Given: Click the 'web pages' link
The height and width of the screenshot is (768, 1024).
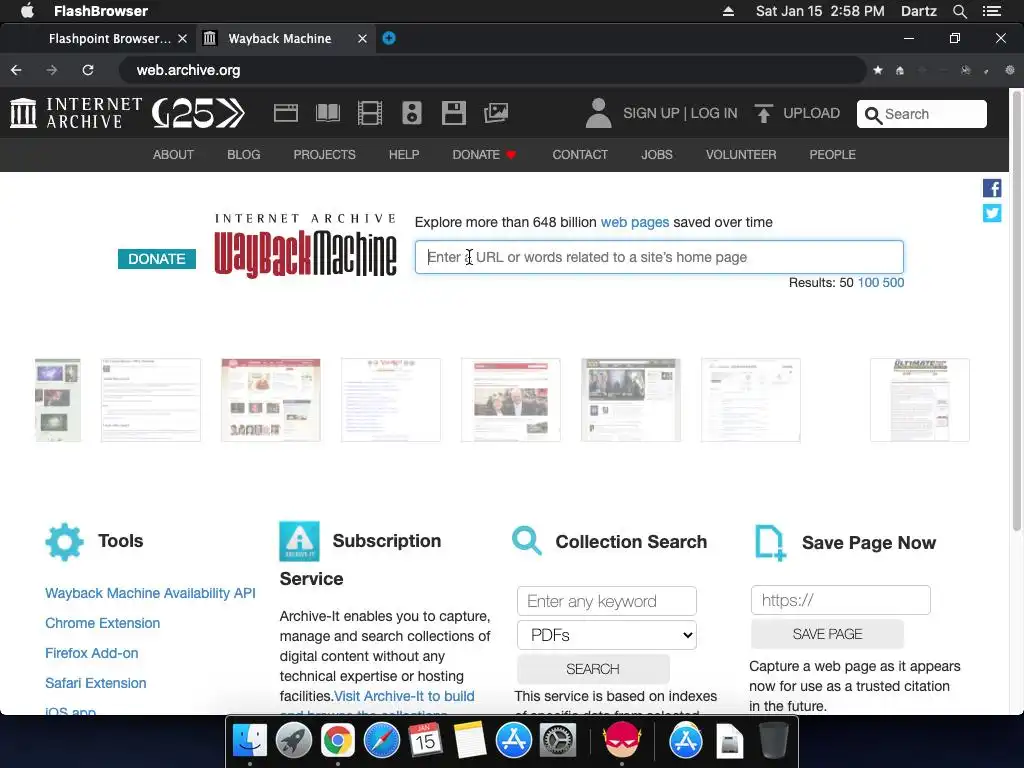Looking at the screenshot, I should tap(635, 222).
